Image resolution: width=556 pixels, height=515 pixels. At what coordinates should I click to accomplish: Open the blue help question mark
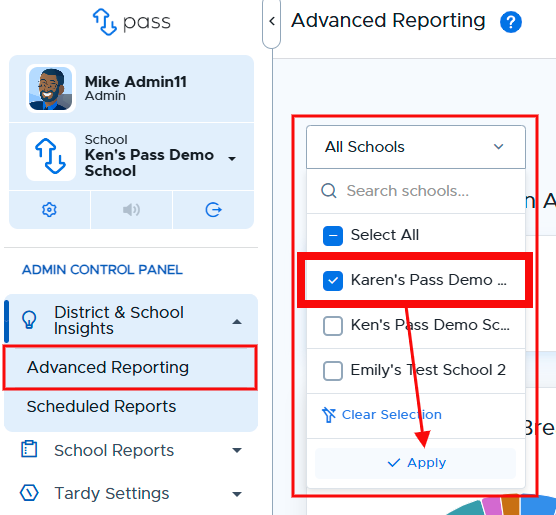(x=511, y=22)
